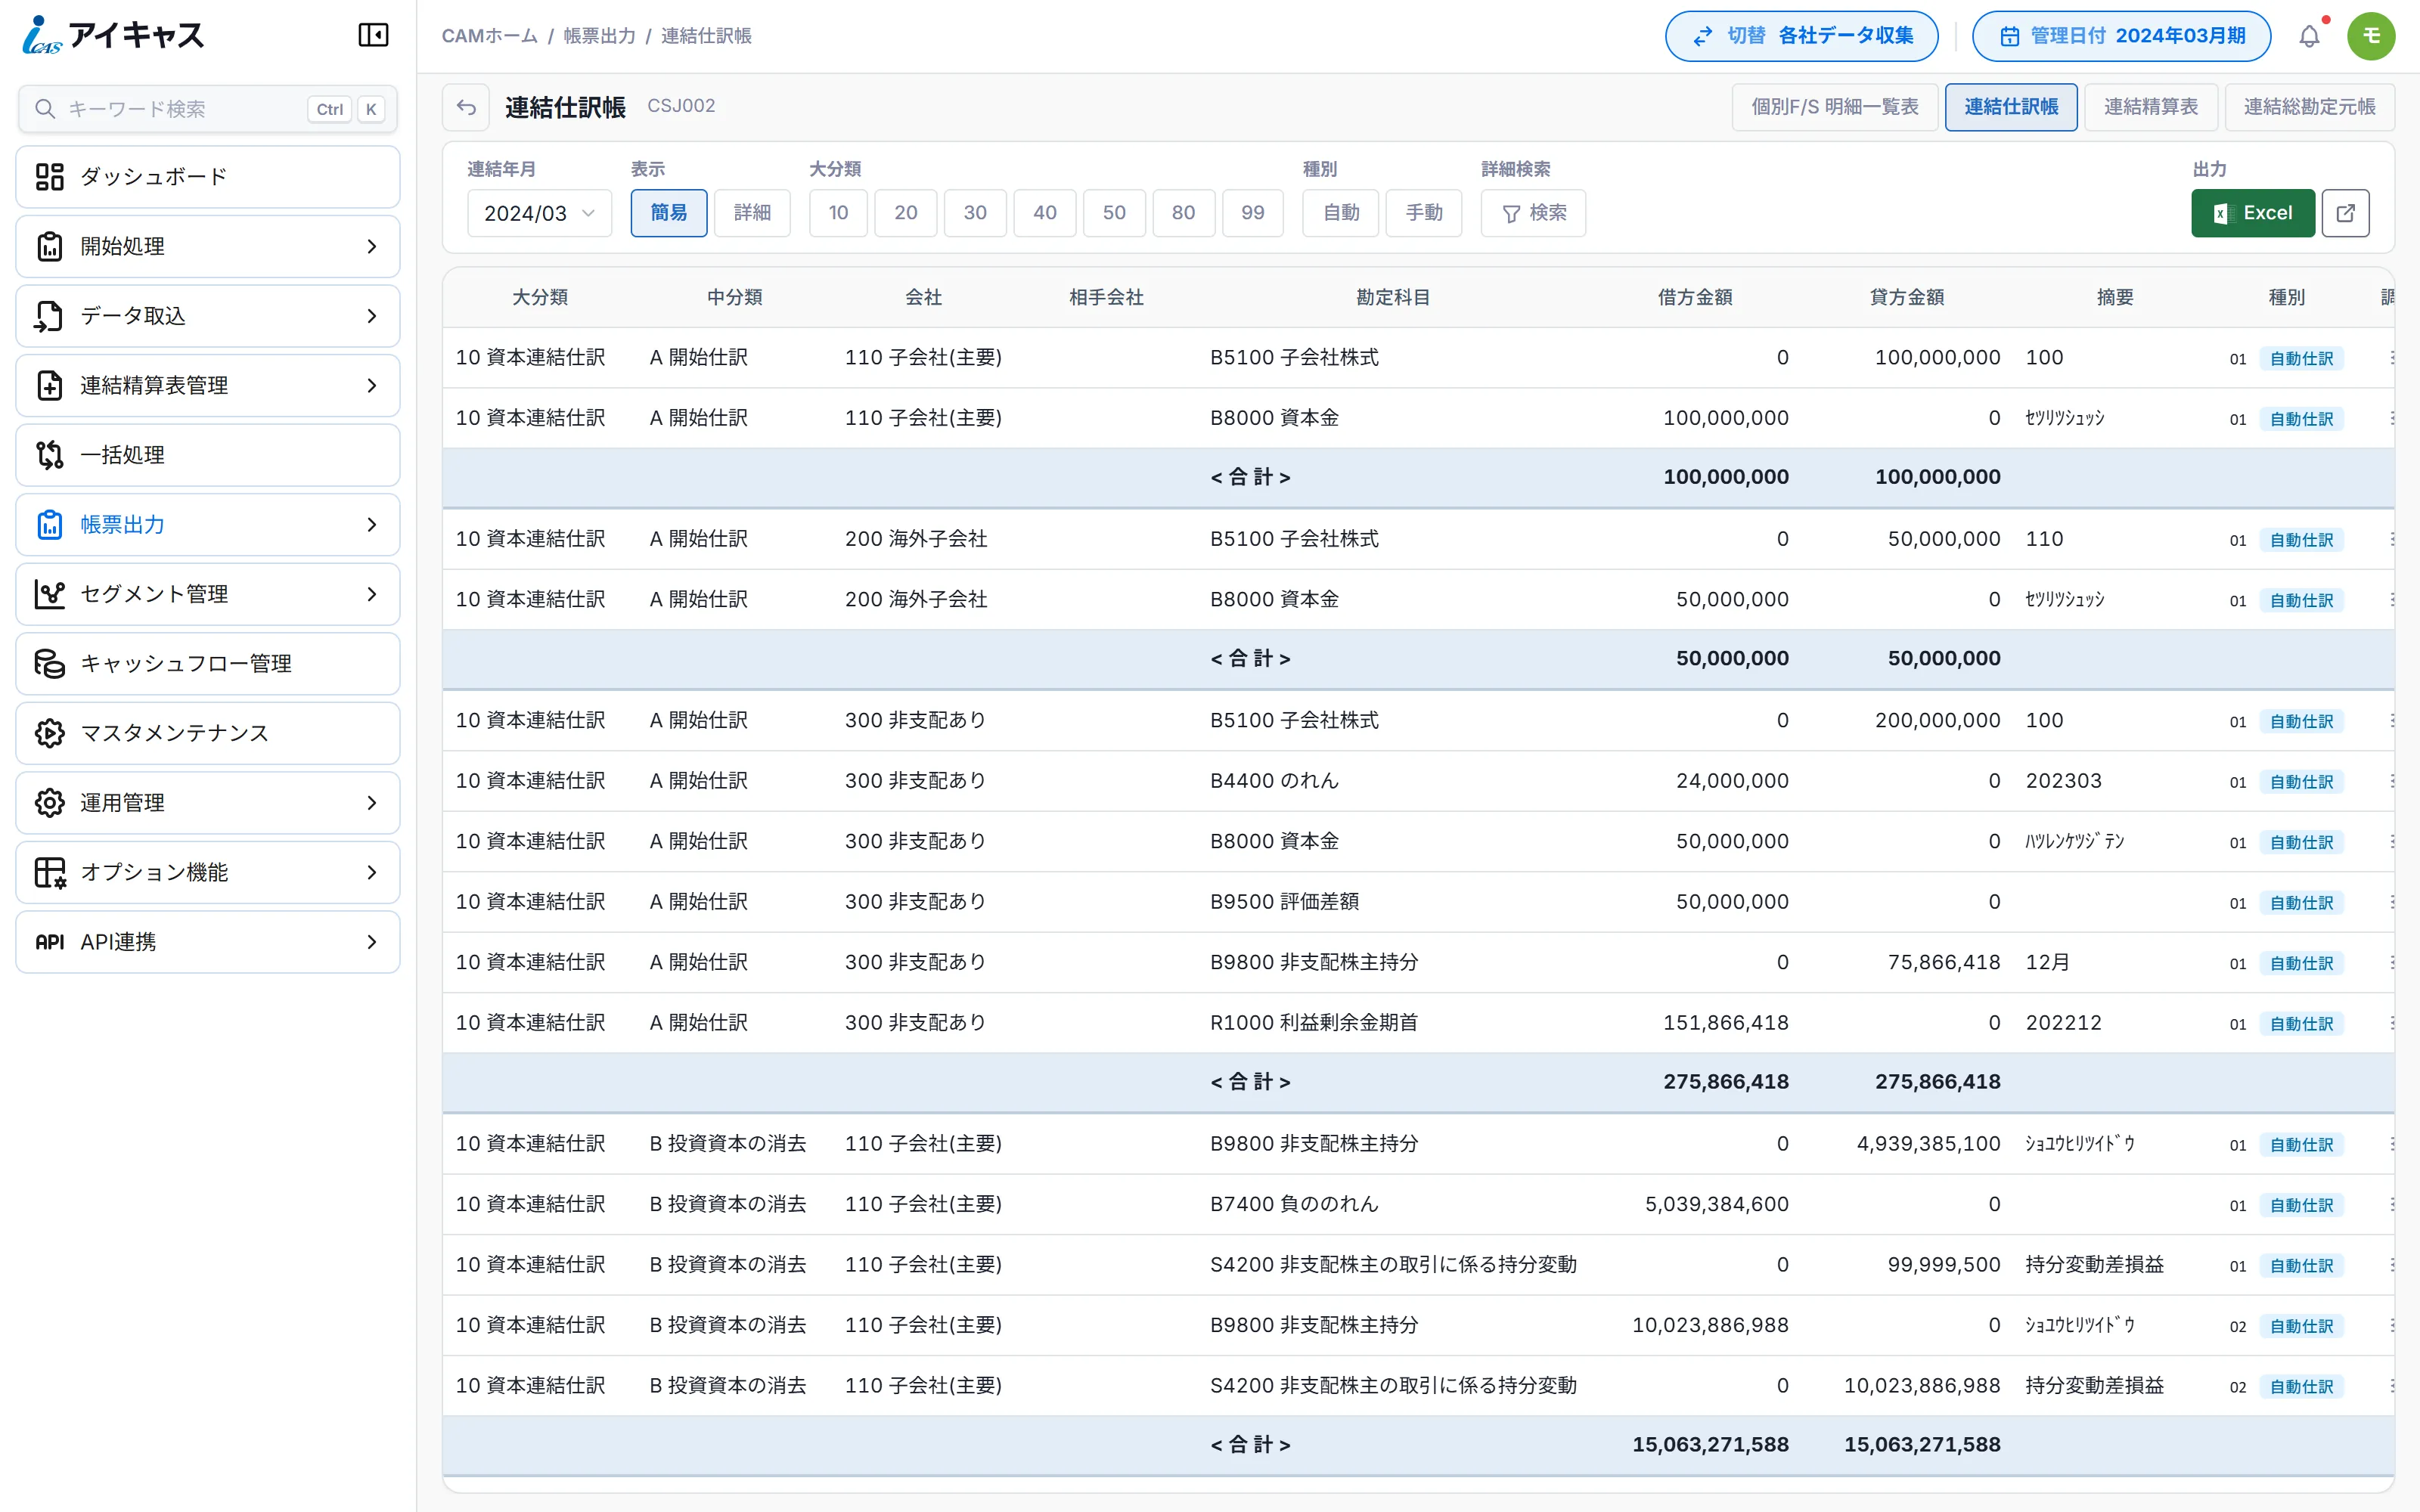2420x1512 pixels.
Task: Click cell B7400 負ののれん
Action: 1294,1204
